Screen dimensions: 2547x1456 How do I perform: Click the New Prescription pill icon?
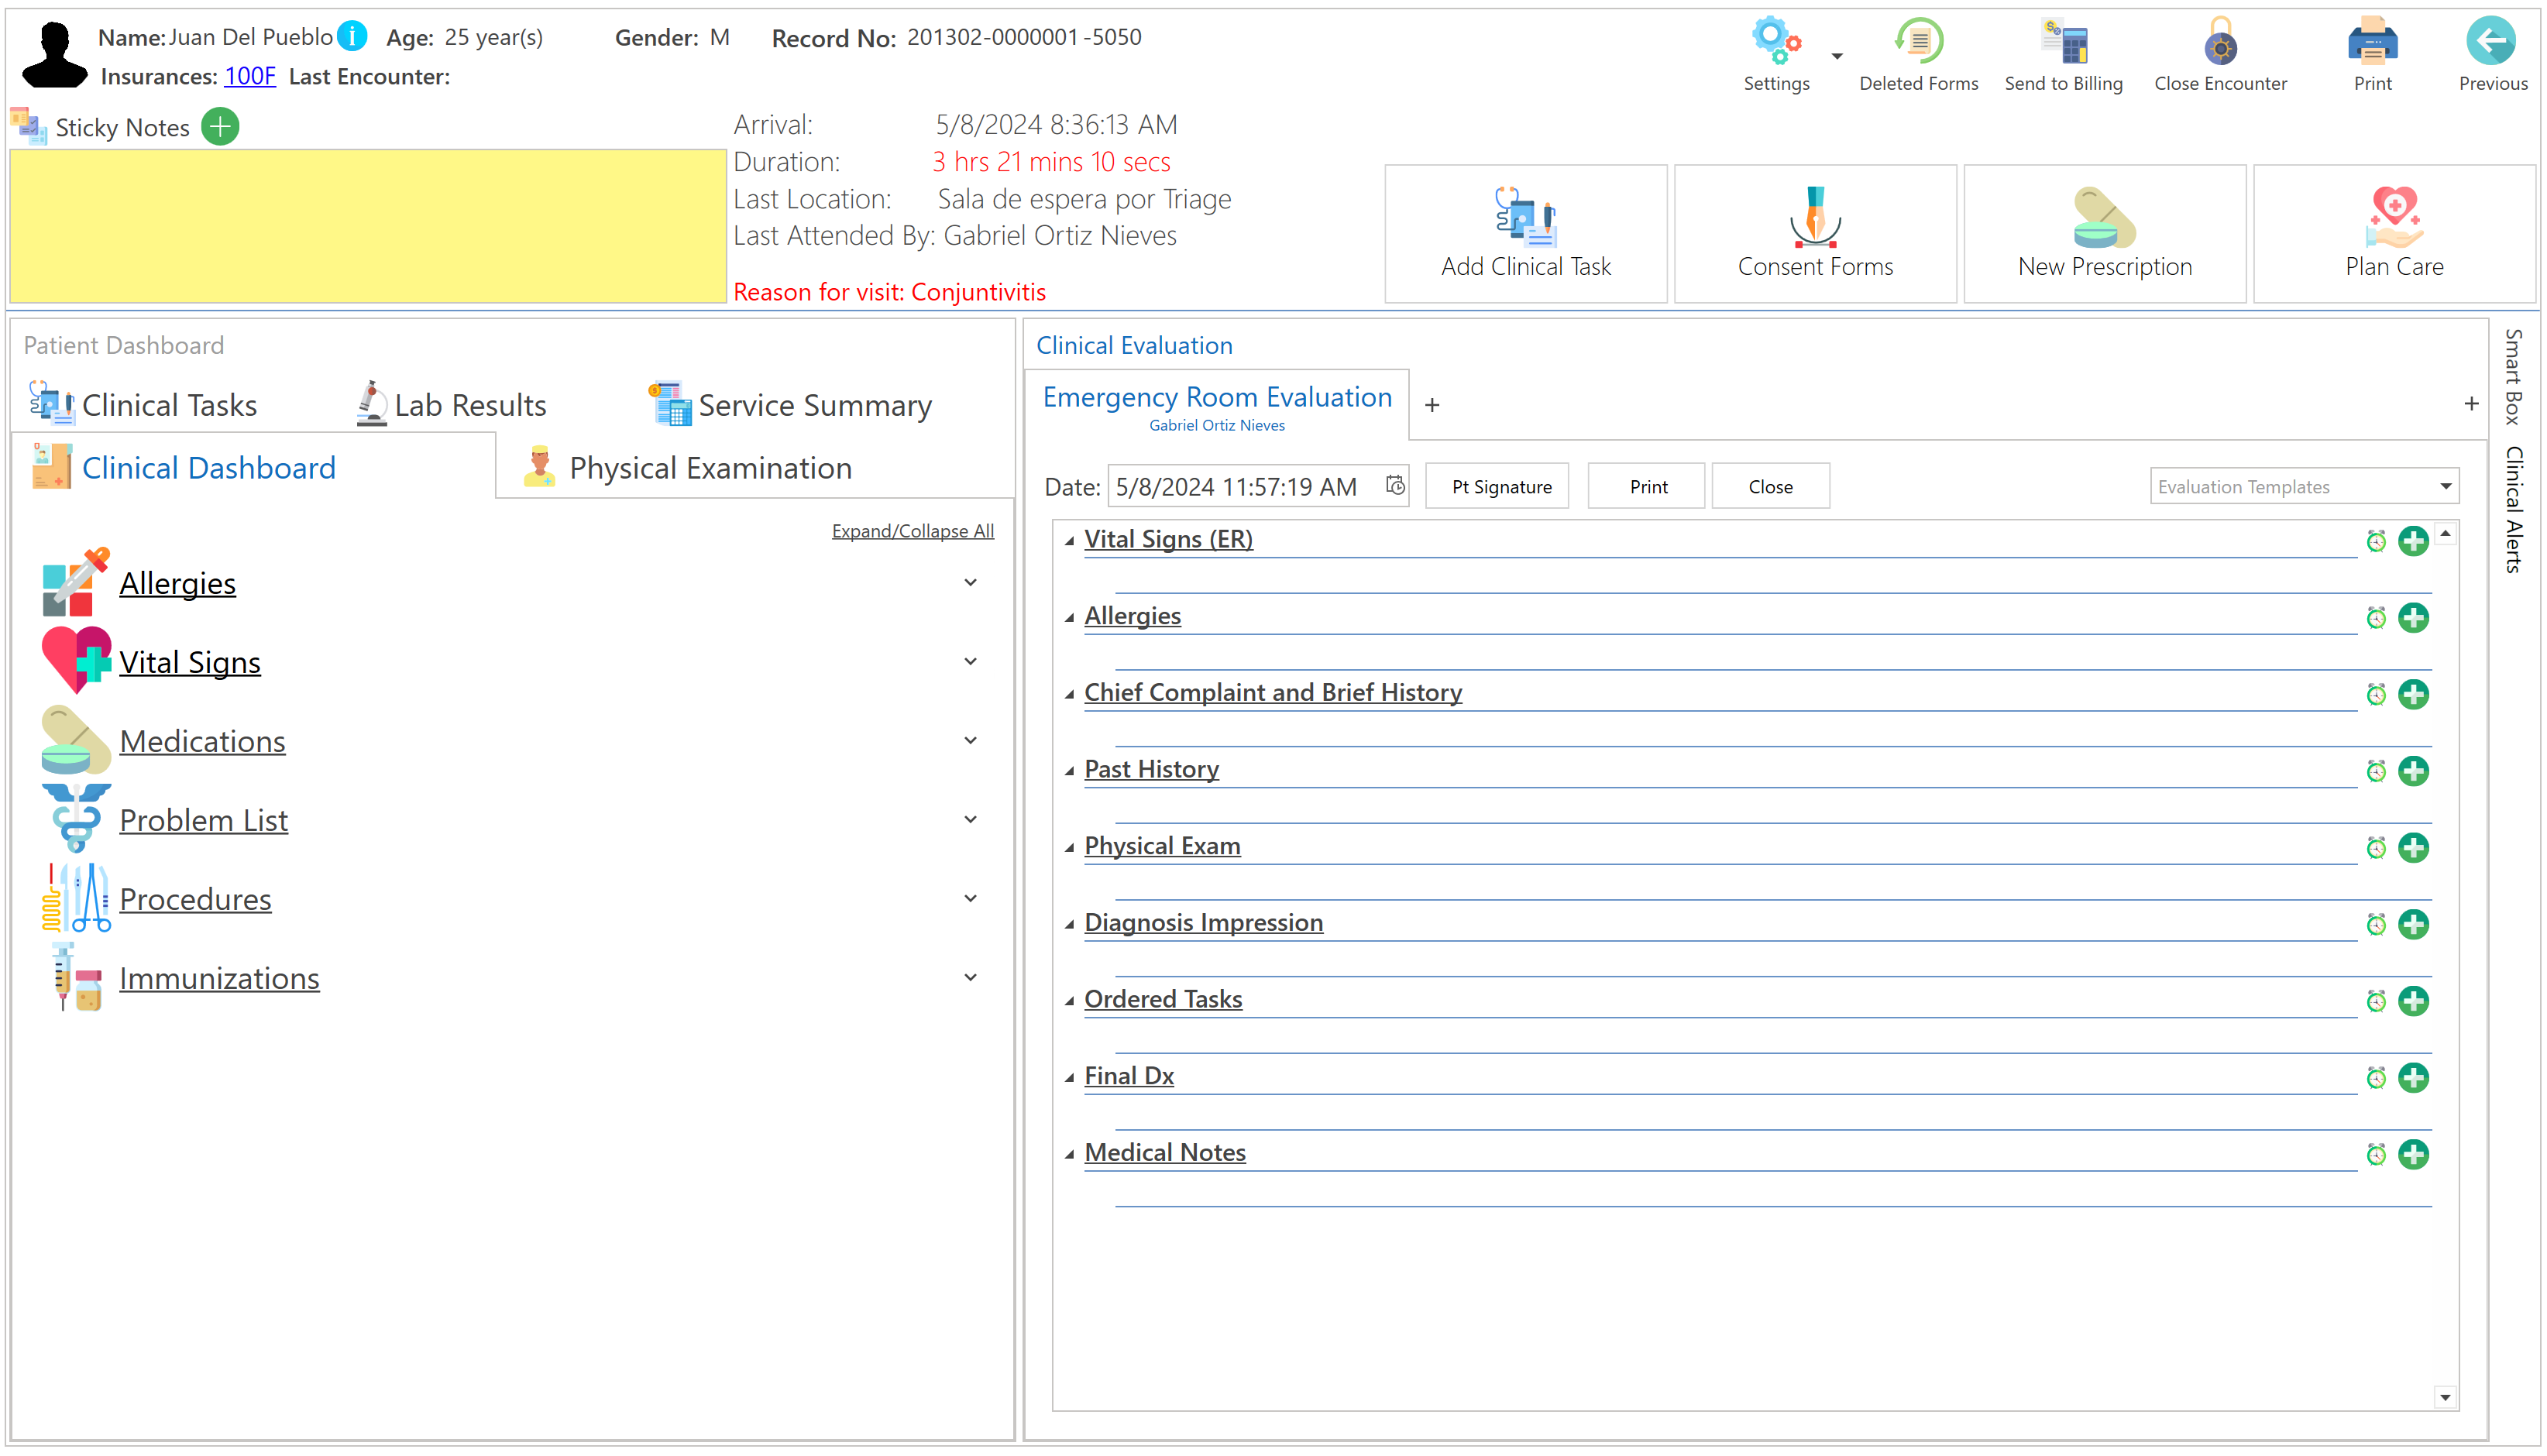pos(2103,216)
